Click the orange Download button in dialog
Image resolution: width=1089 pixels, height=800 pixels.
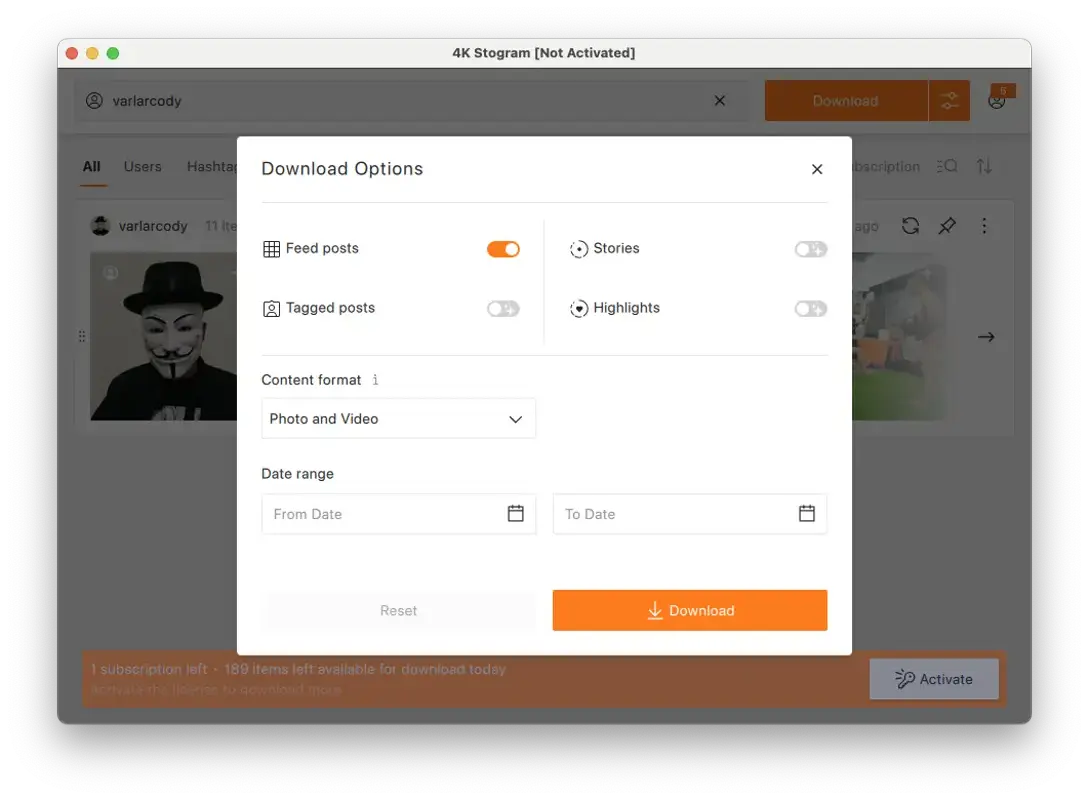(x=689, y=611)
